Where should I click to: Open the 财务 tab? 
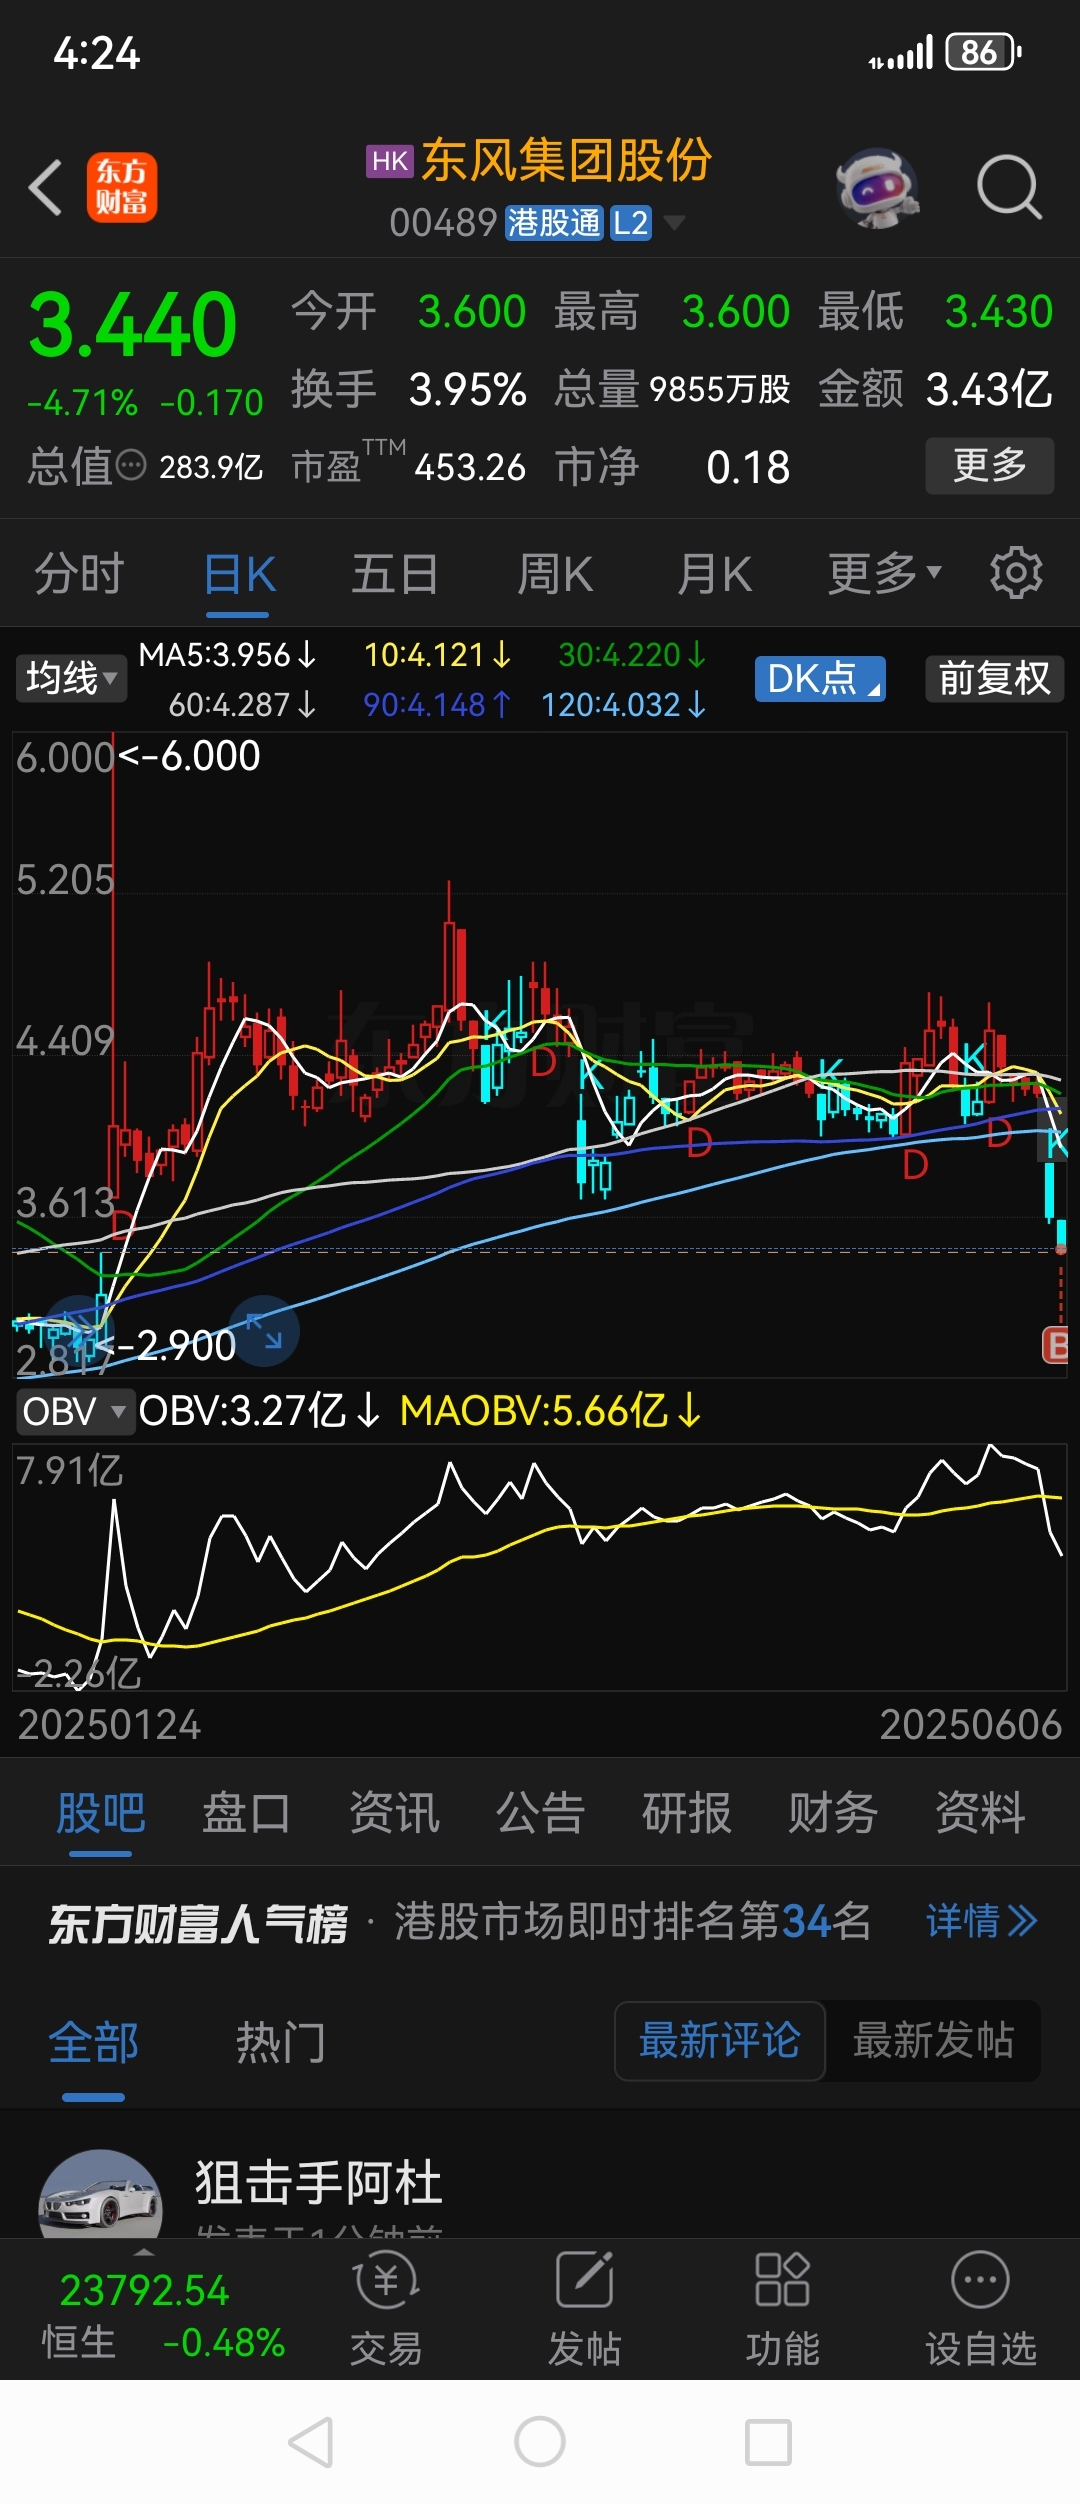[833, 1813]
